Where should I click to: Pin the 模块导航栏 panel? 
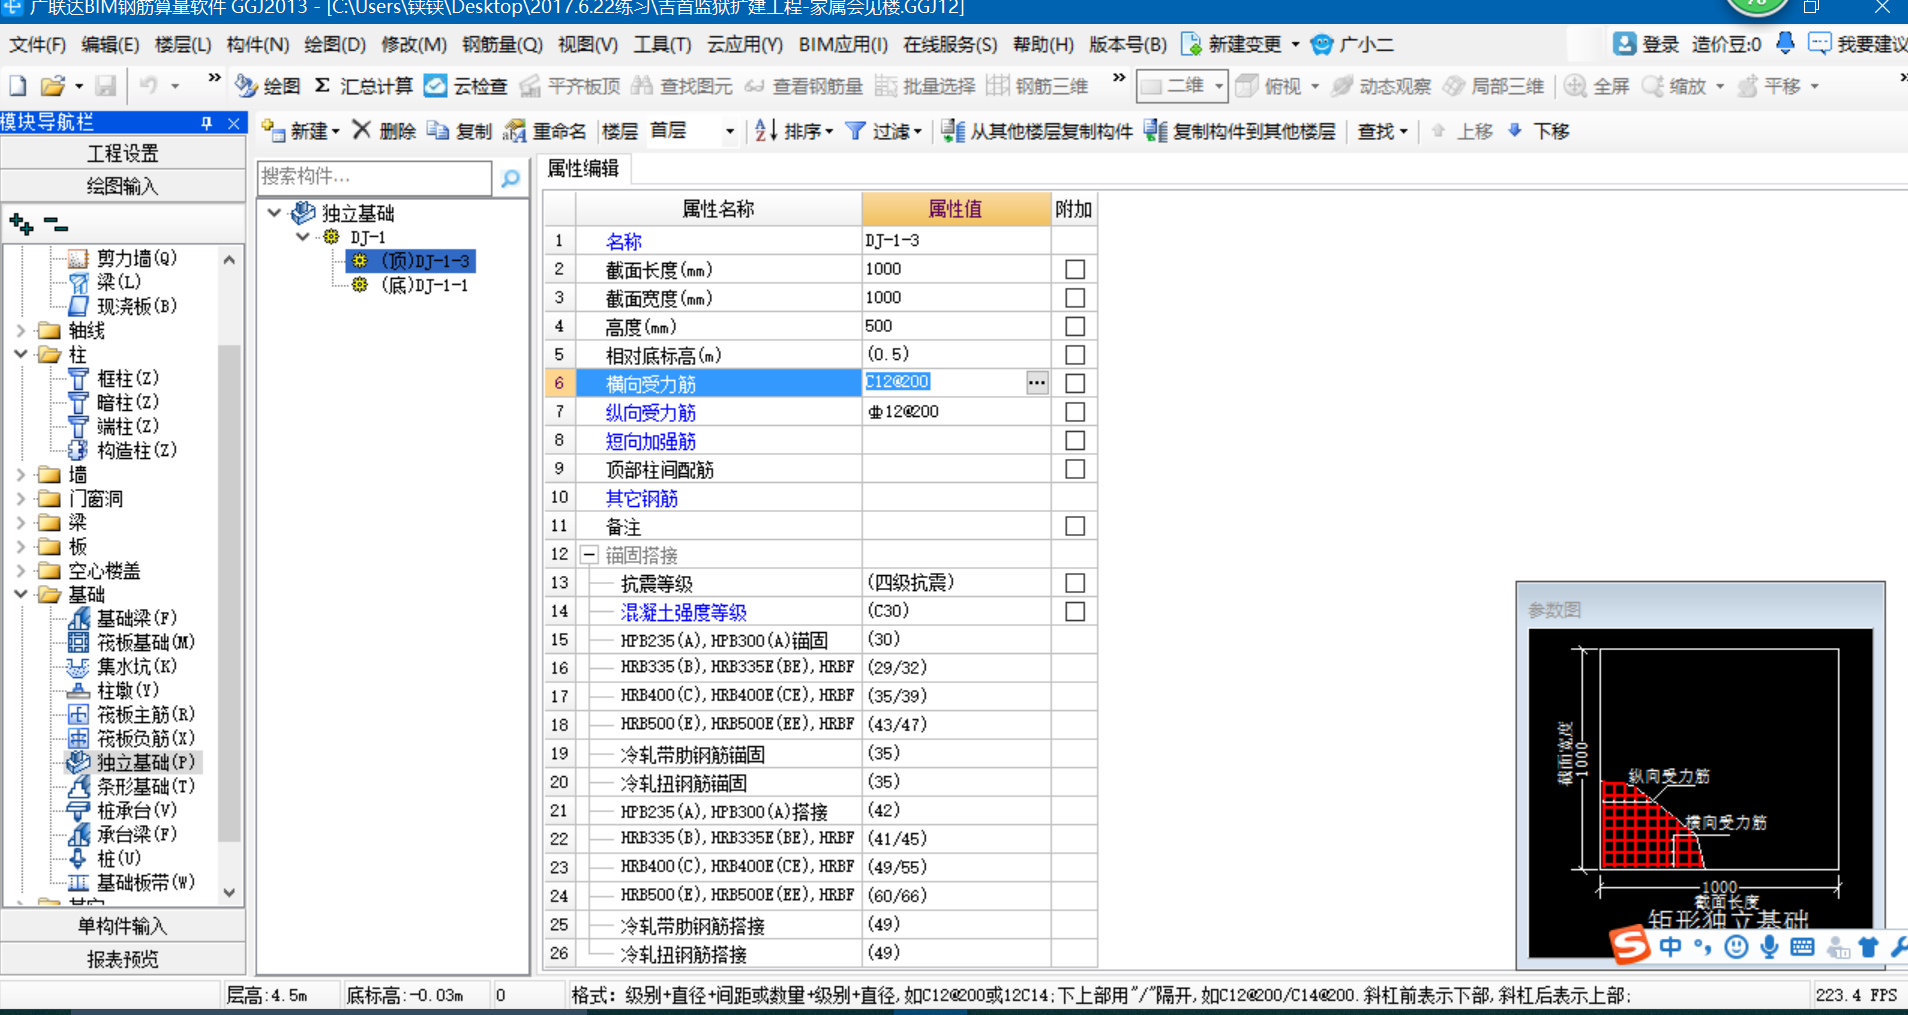tap(206, 123)
